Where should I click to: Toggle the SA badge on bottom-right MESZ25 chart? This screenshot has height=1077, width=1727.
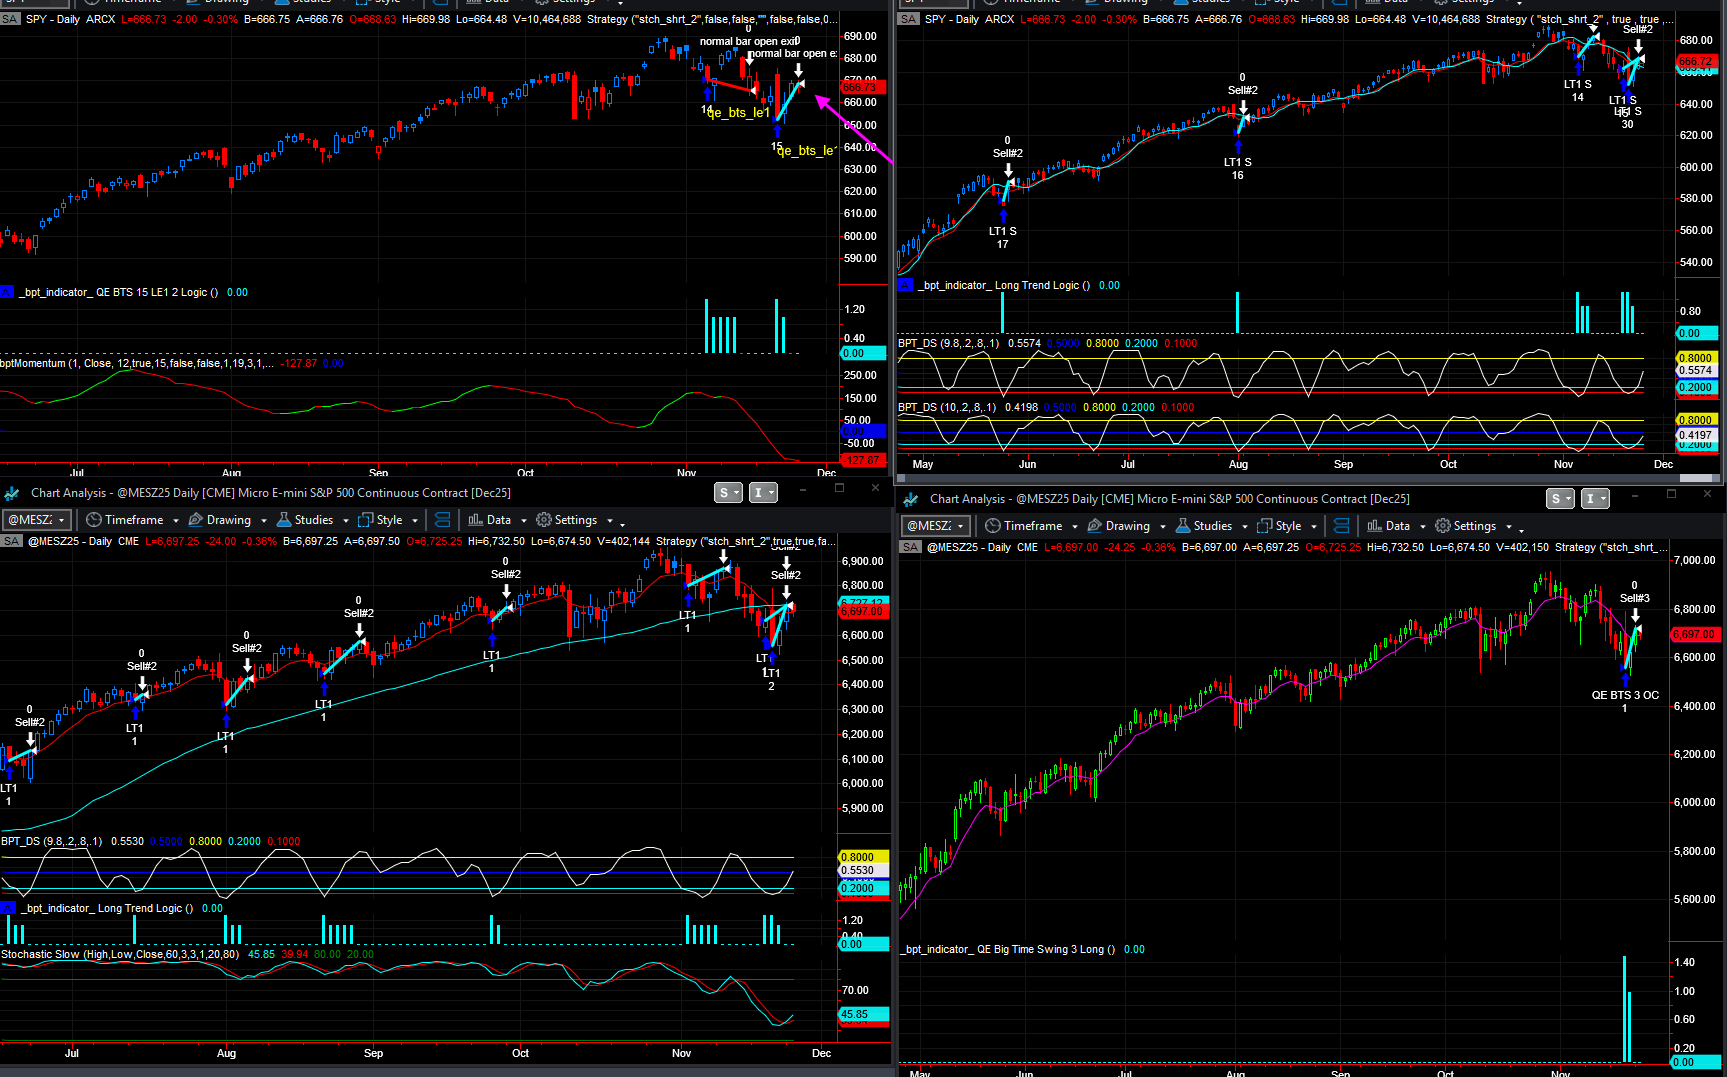(x=910, y=547)
